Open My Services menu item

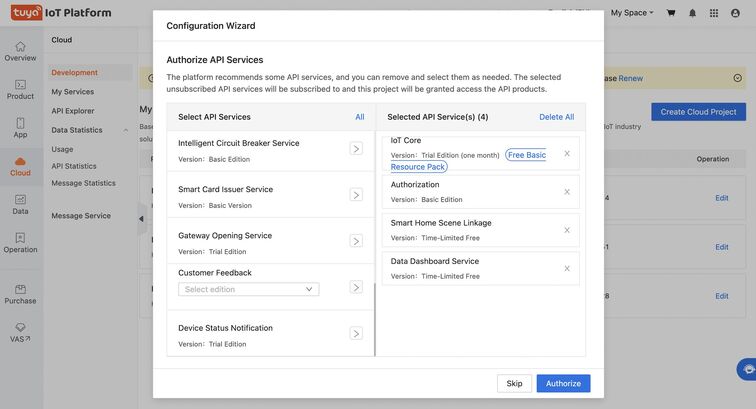point(72,92)
